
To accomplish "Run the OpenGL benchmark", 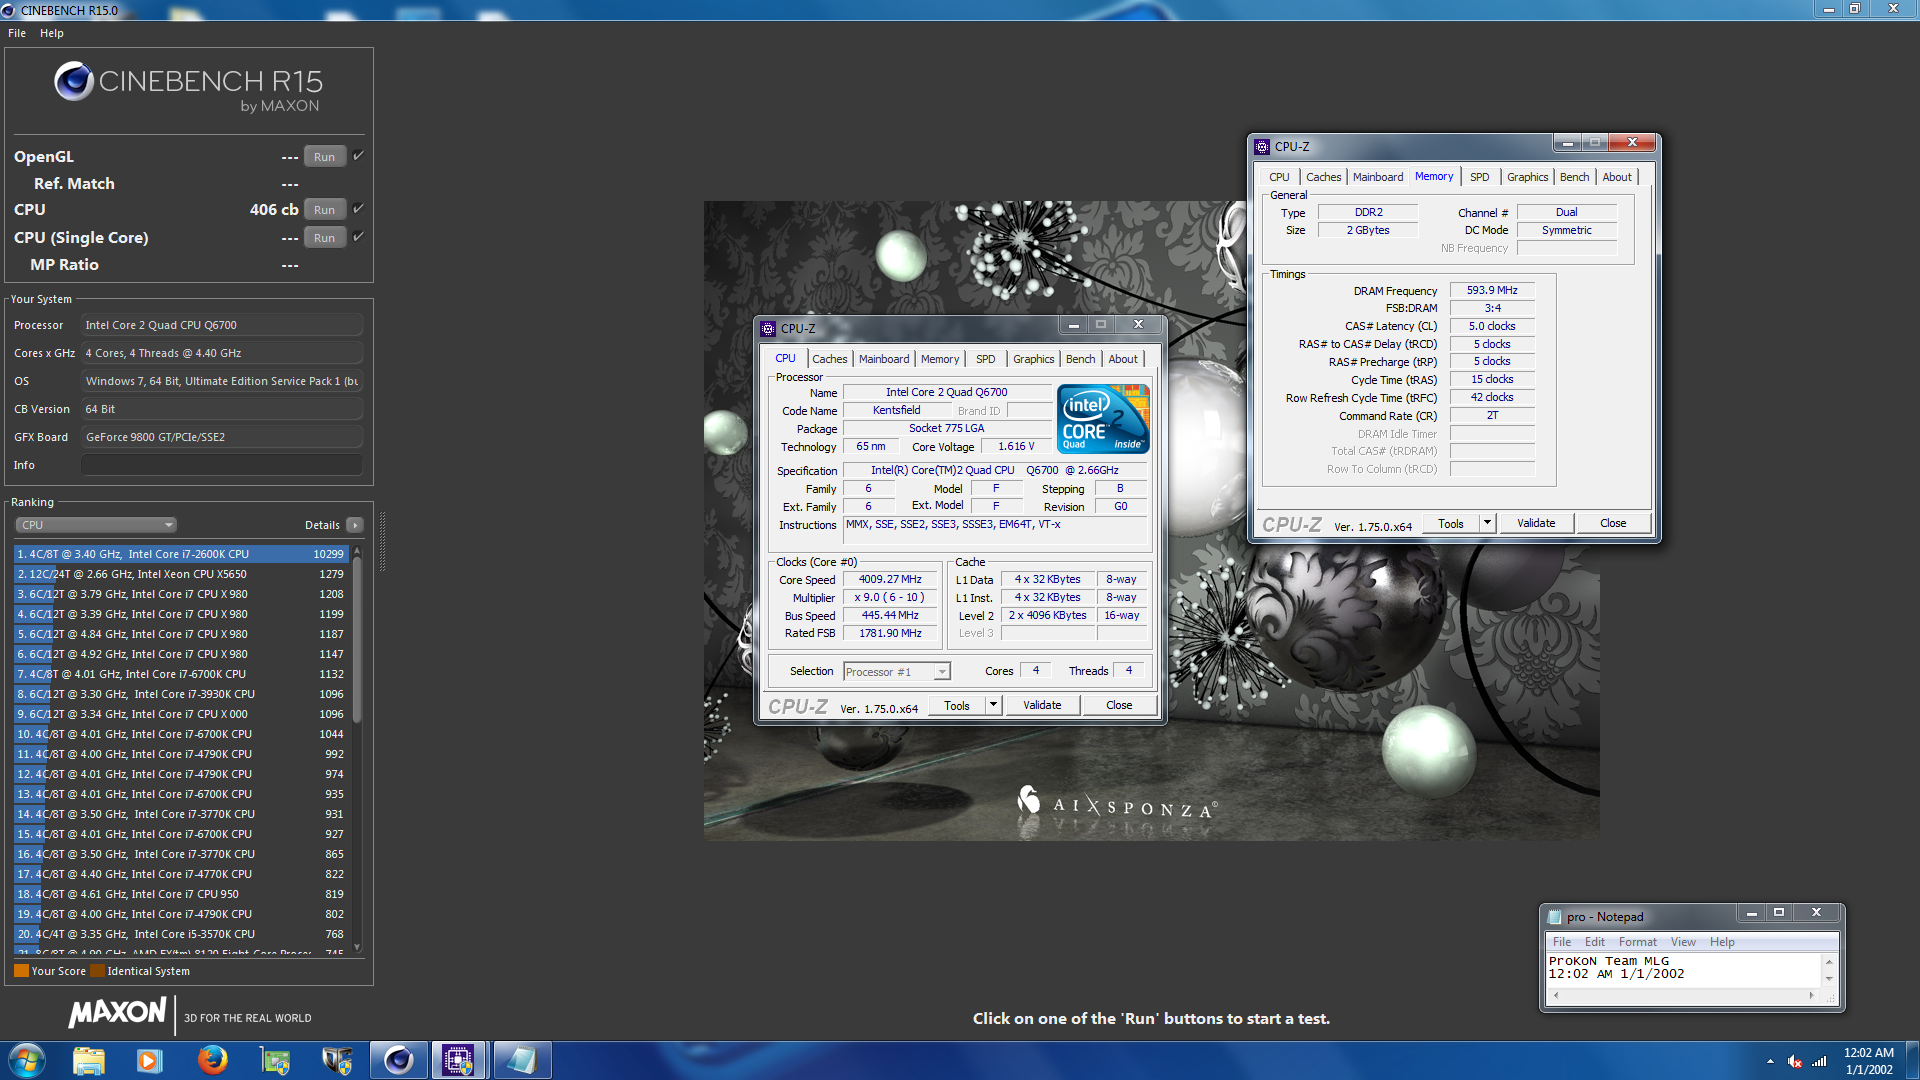I will (x=324, y=157).
